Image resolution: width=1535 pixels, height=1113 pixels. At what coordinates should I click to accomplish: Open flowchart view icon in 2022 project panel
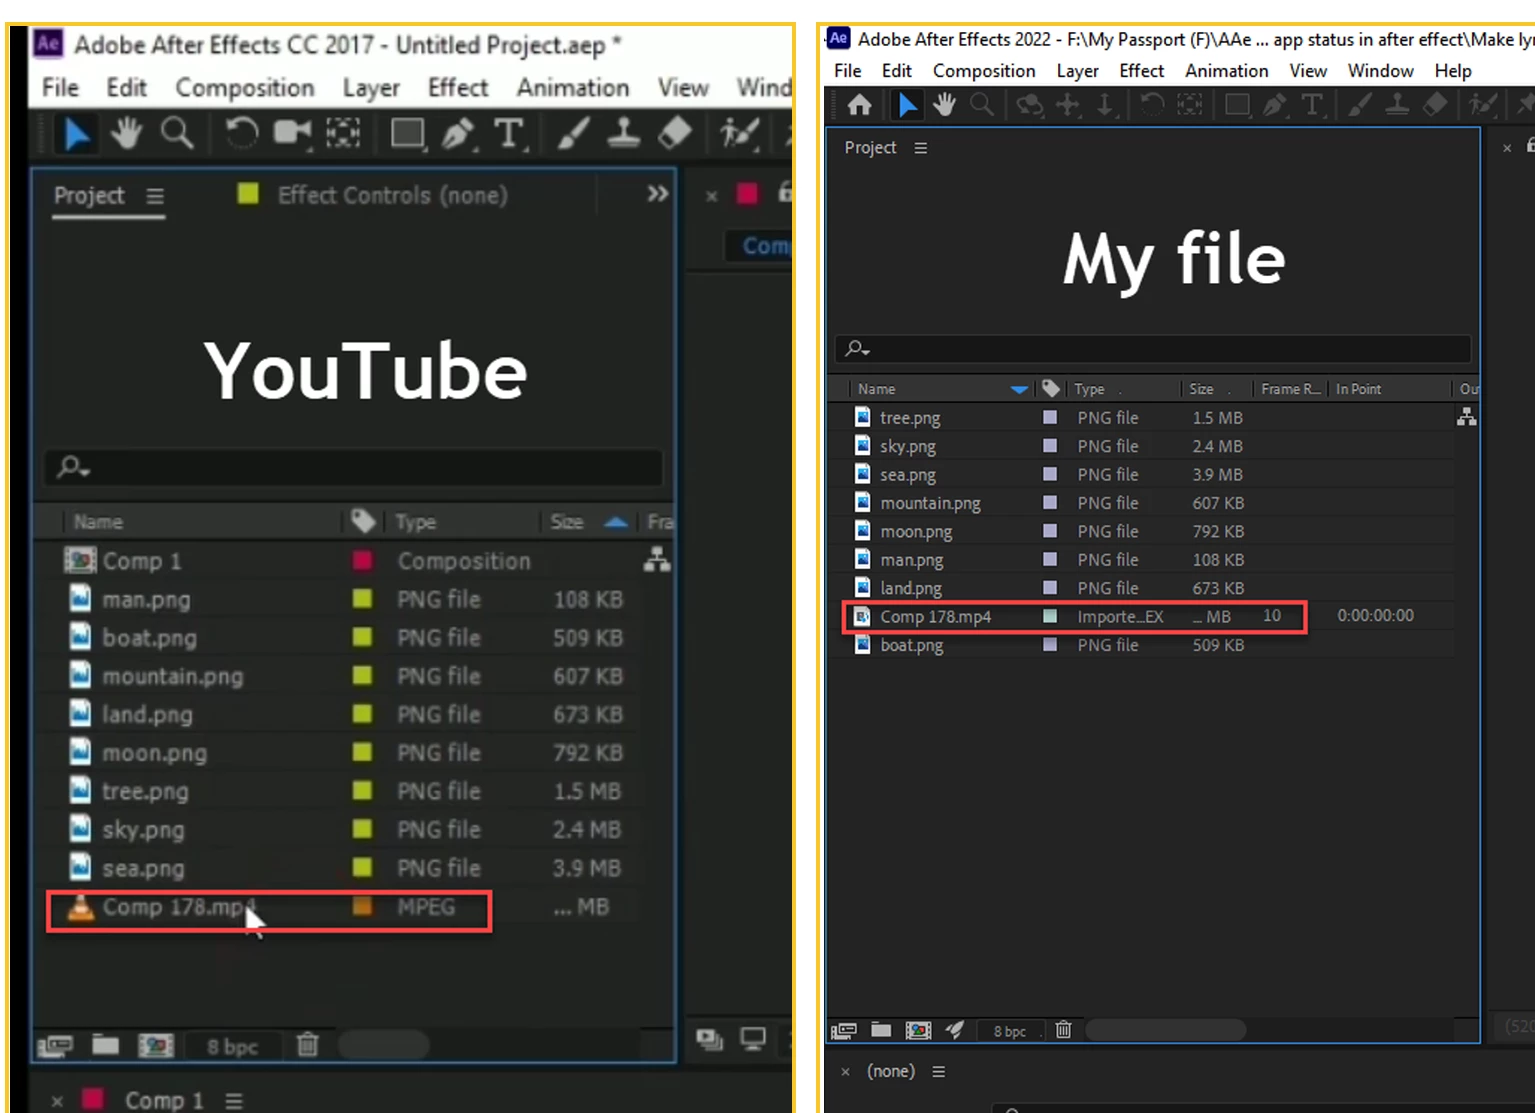(x=1466, y=416)
